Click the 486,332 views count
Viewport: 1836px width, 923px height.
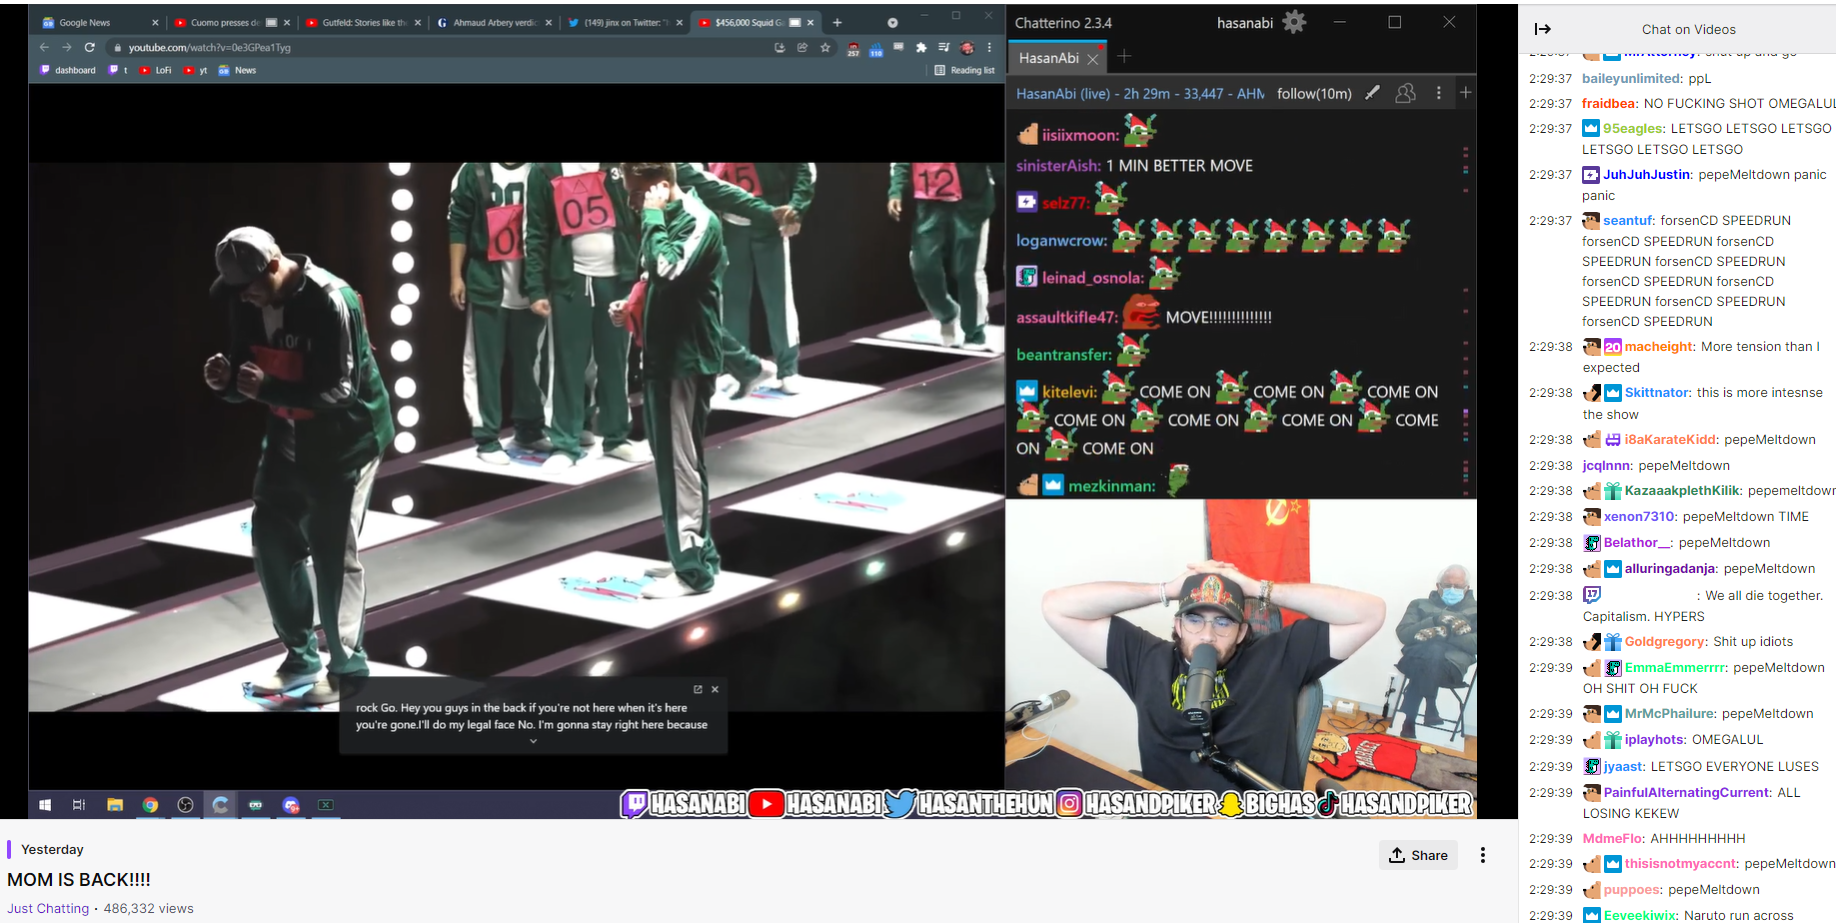point(148,908)
